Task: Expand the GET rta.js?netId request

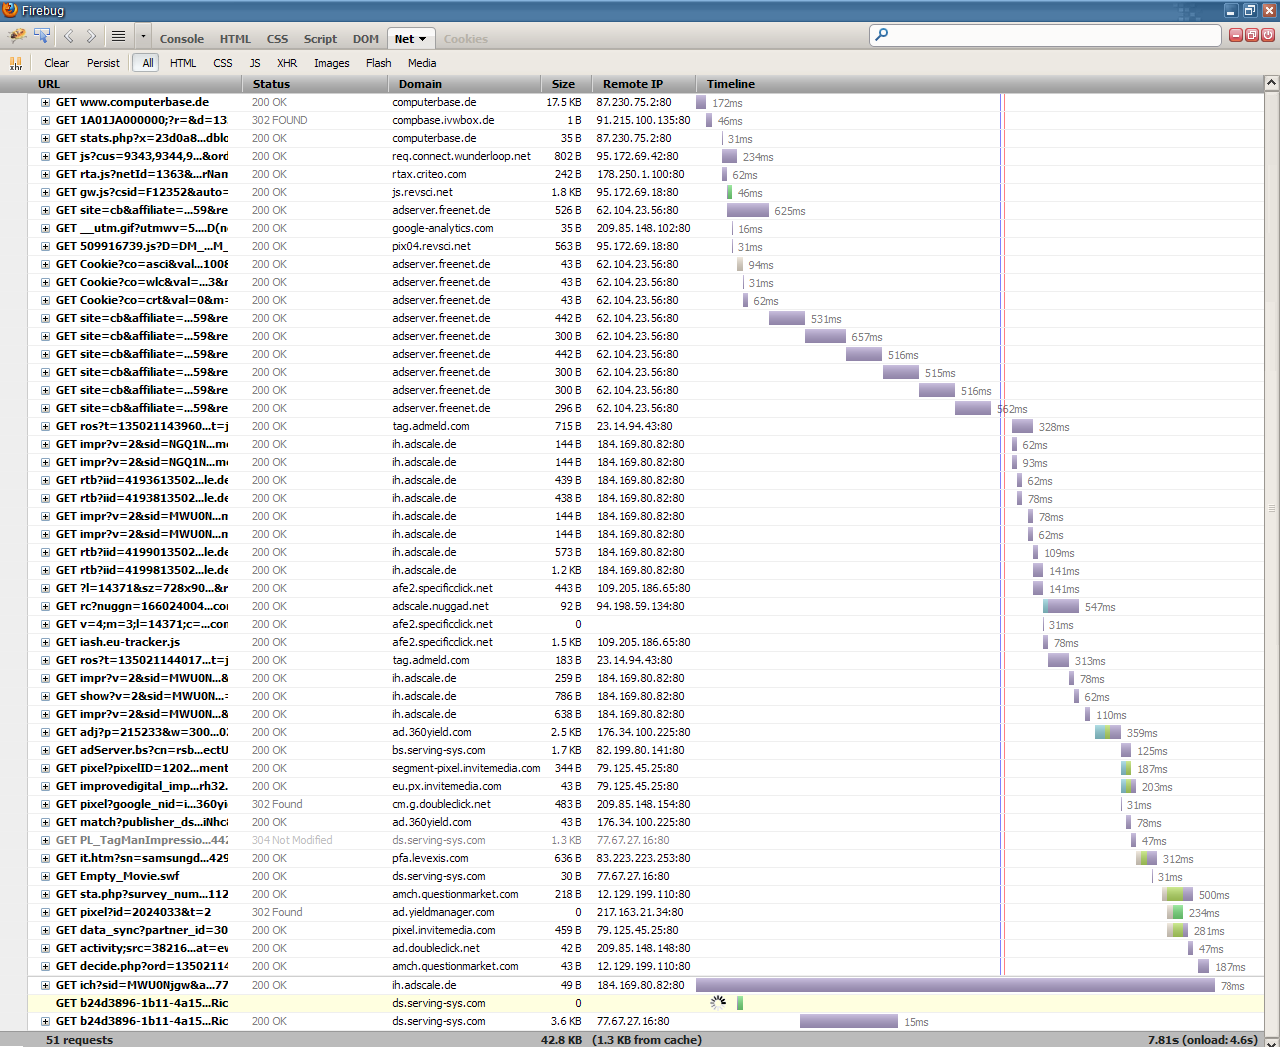Action: [45, 174]
